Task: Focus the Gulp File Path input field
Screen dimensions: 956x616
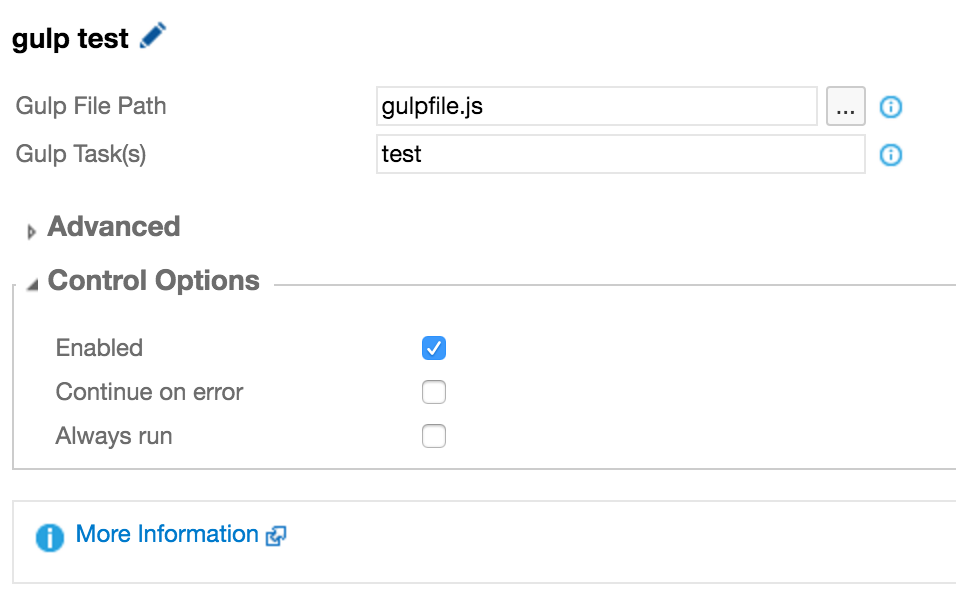Action: (x=596, y=106)
